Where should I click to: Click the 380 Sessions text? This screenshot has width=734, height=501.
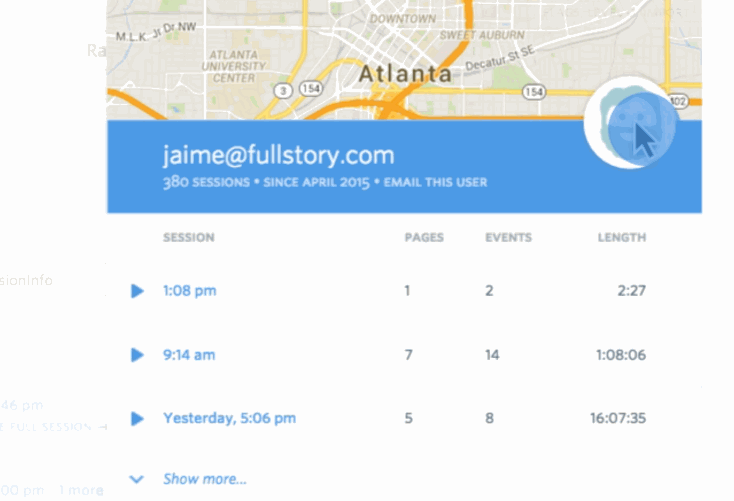pyautogui.click(x=206, y=182)
